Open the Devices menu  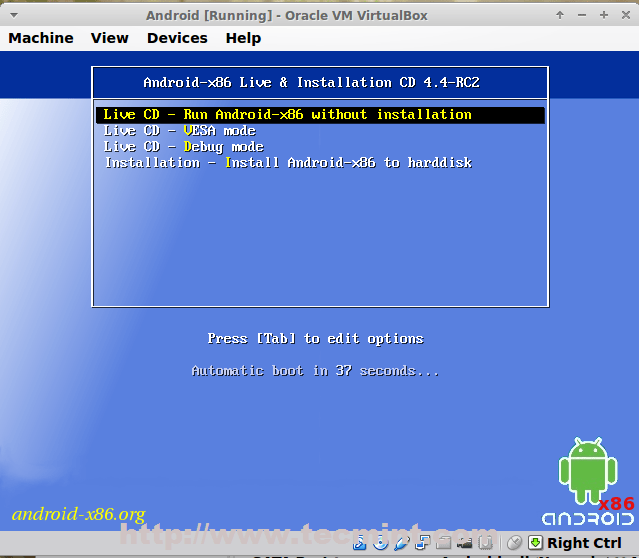177,38
